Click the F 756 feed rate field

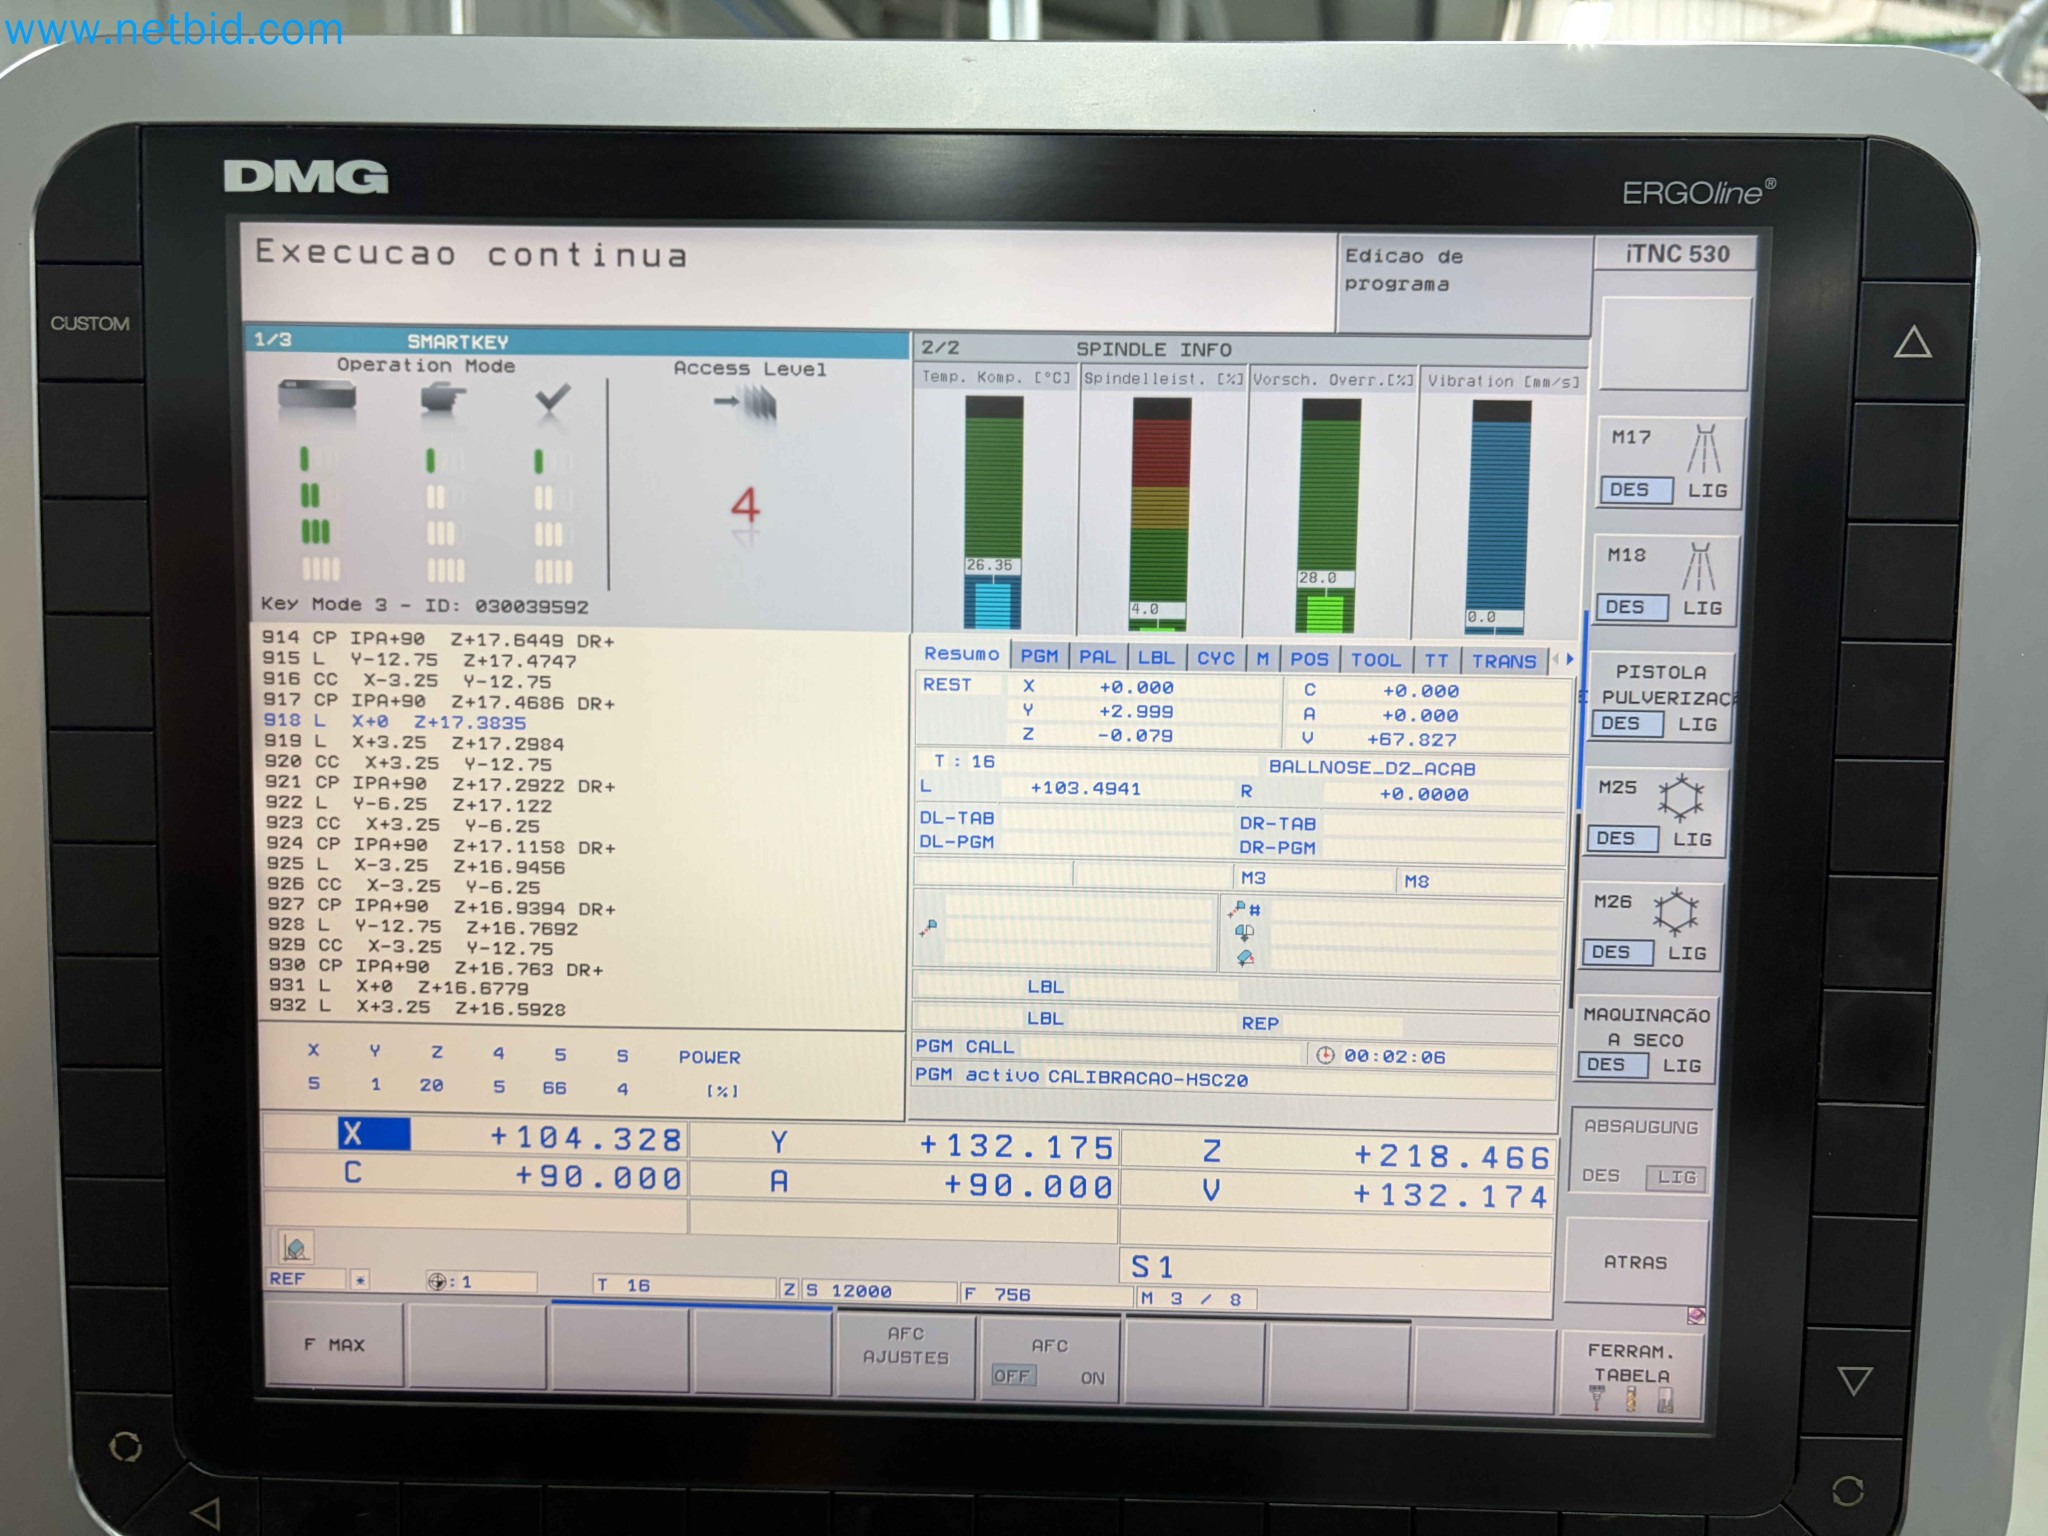pos(1045,1294)
